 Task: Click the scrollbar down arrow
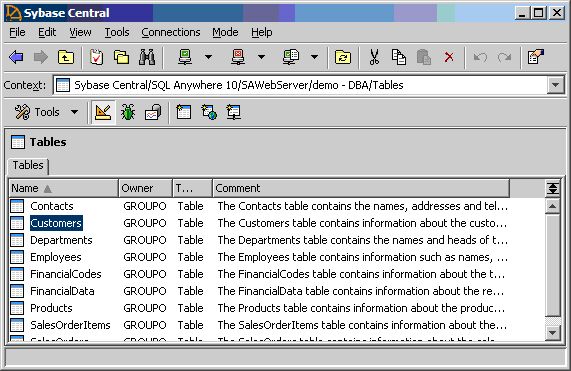click(x=553, y=332)
